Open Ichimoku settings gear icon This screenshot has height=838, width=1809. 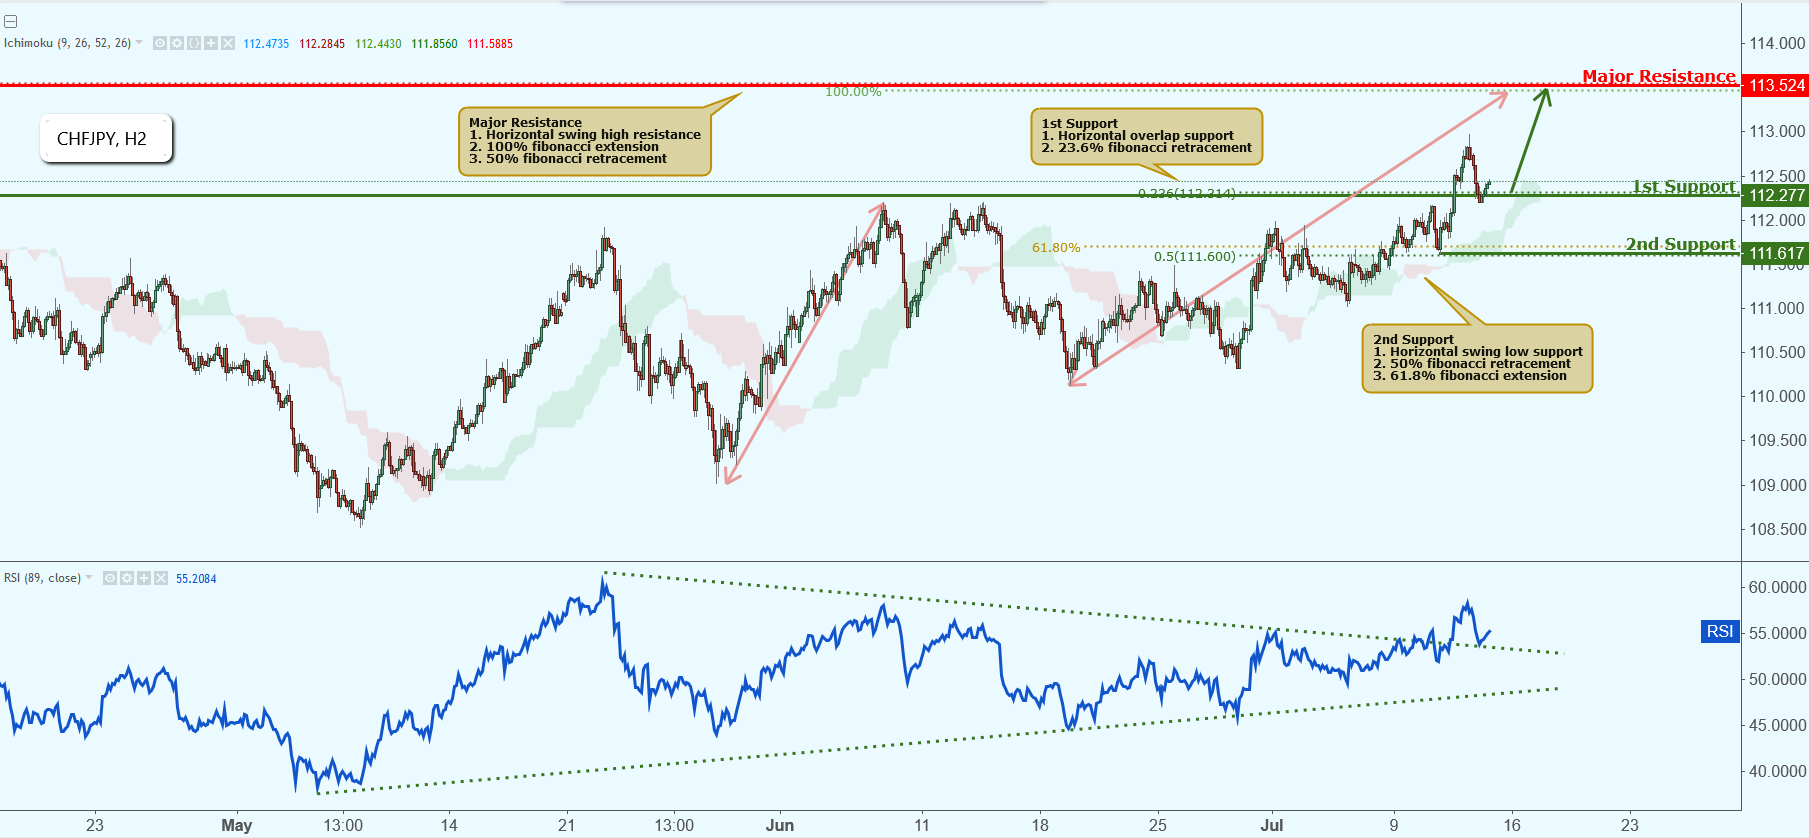click(x=177, y=43)
